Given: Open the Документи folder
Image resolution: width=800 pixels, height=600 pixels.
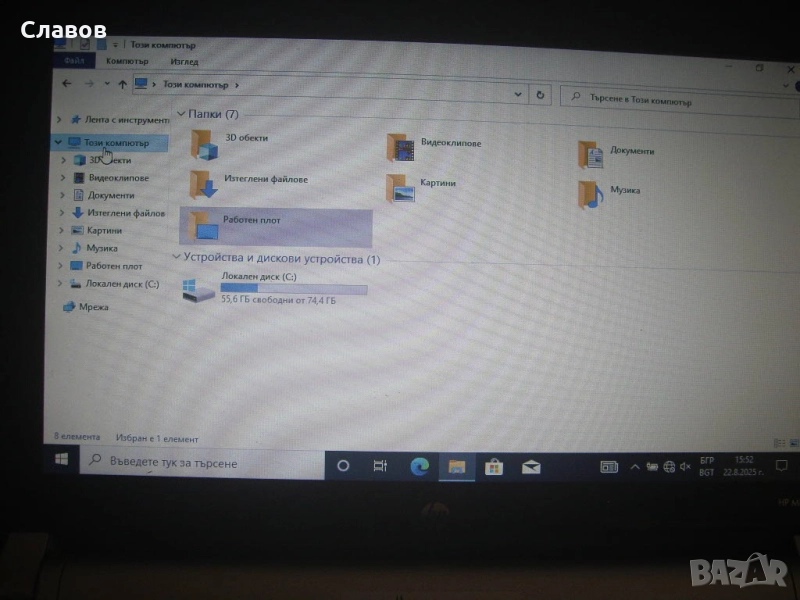Looking at the screenshot, I should coord(590,154).
